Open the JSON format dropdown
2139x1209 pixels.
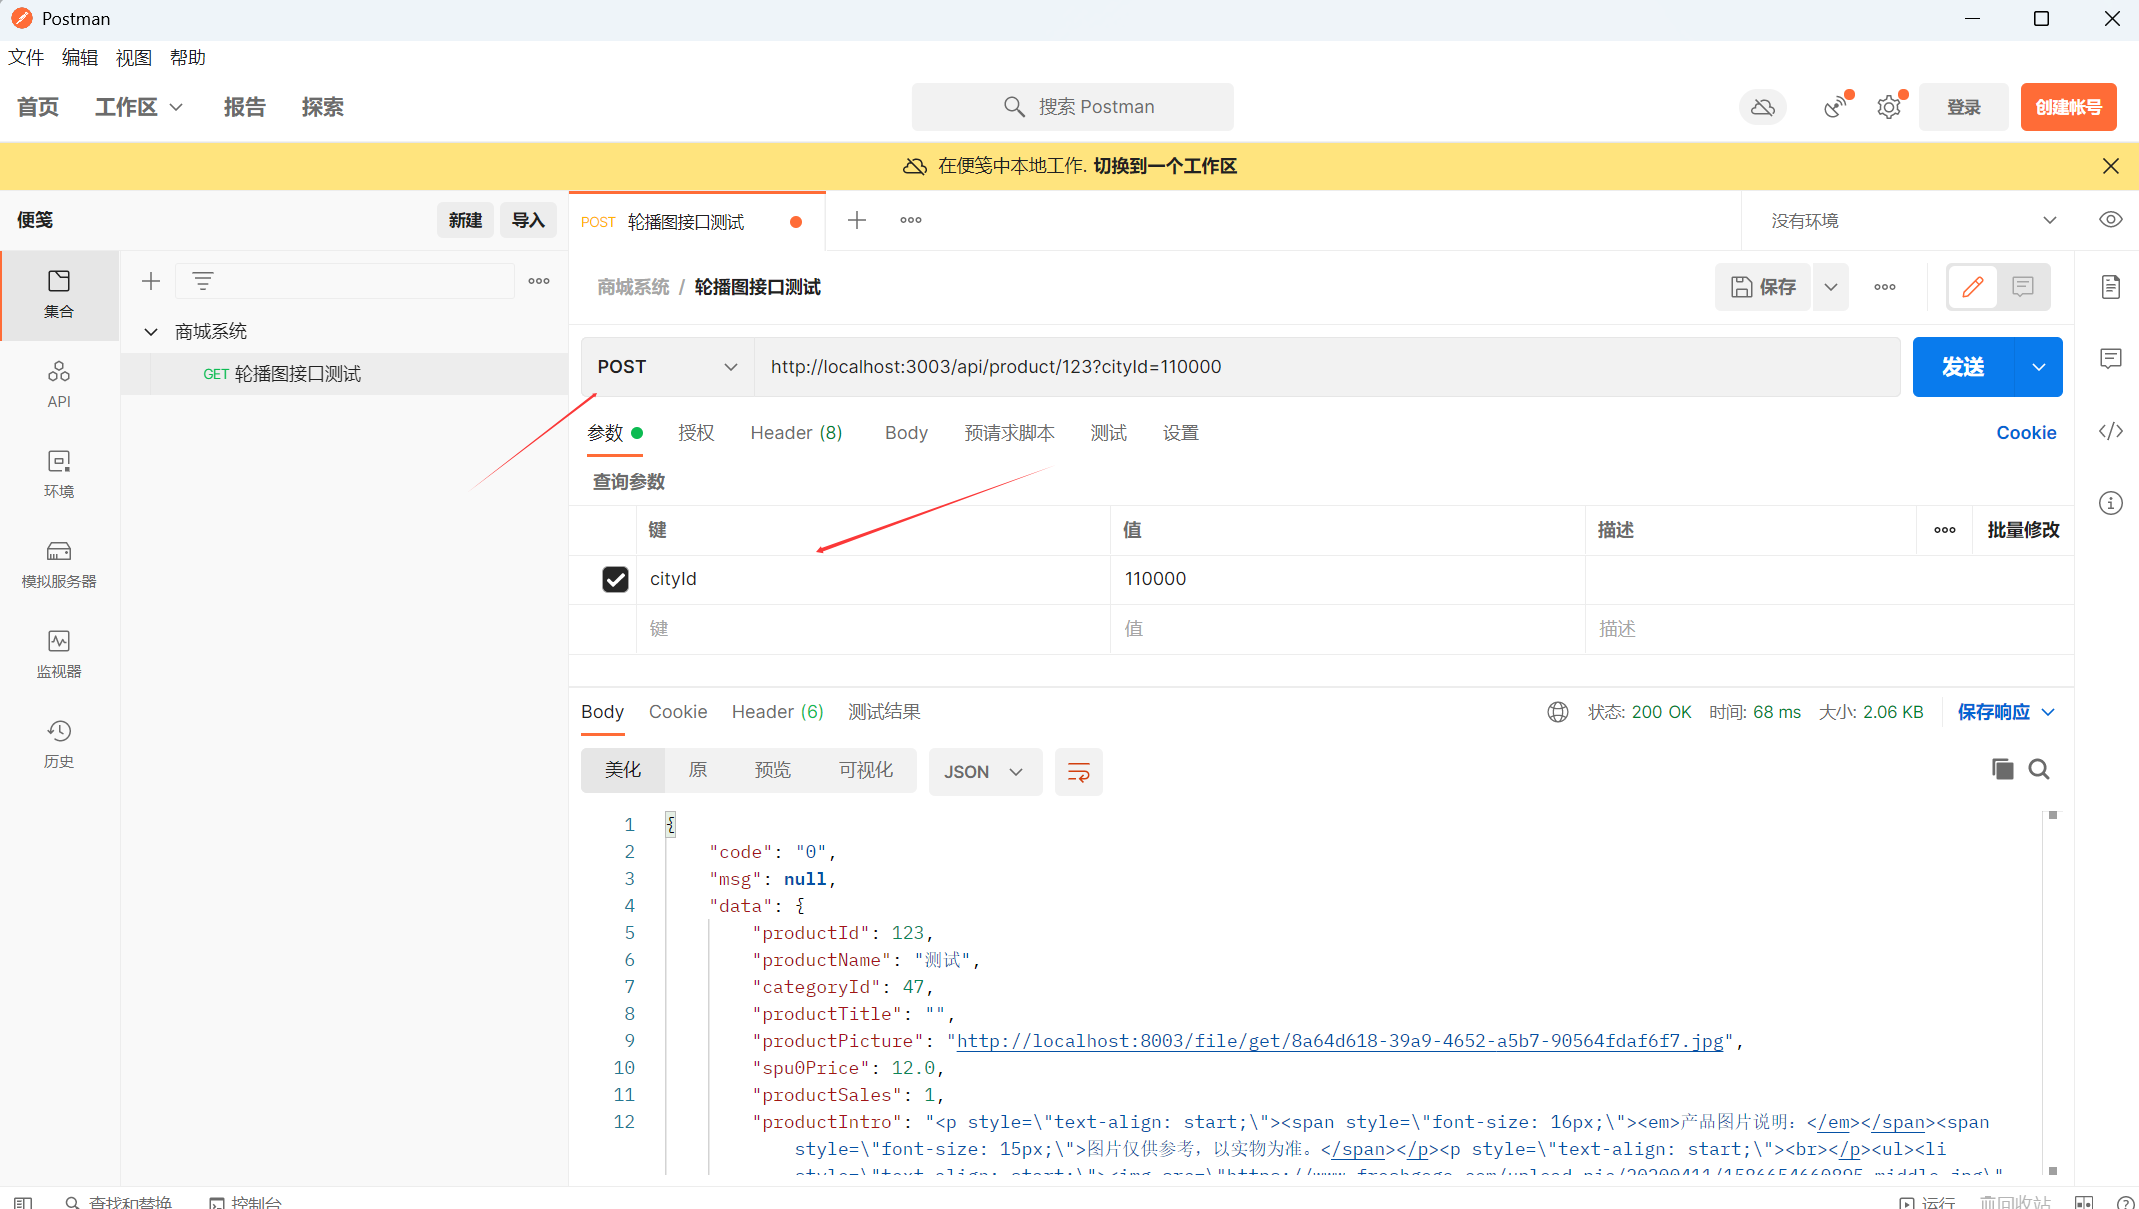(984, 772)
